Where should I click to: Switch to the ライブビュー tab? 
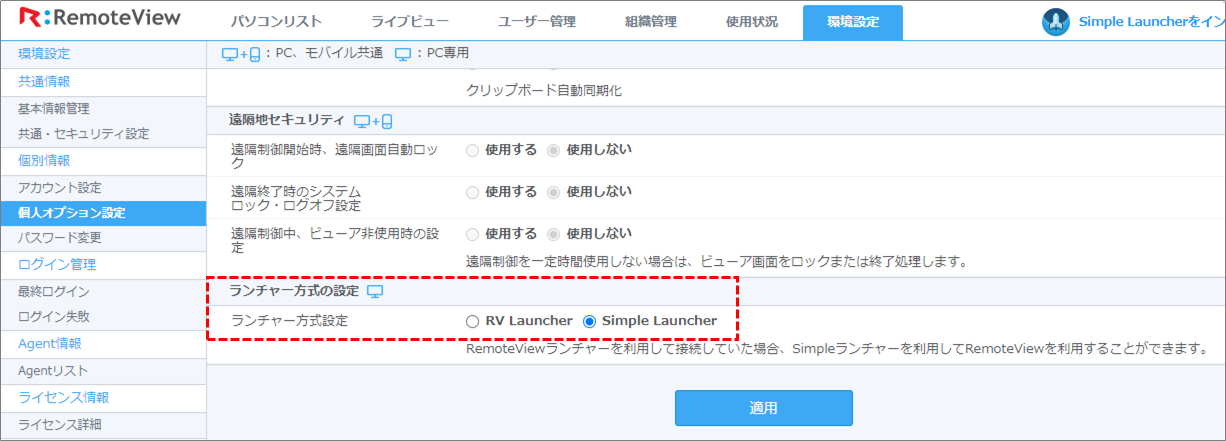pos(409,22)
